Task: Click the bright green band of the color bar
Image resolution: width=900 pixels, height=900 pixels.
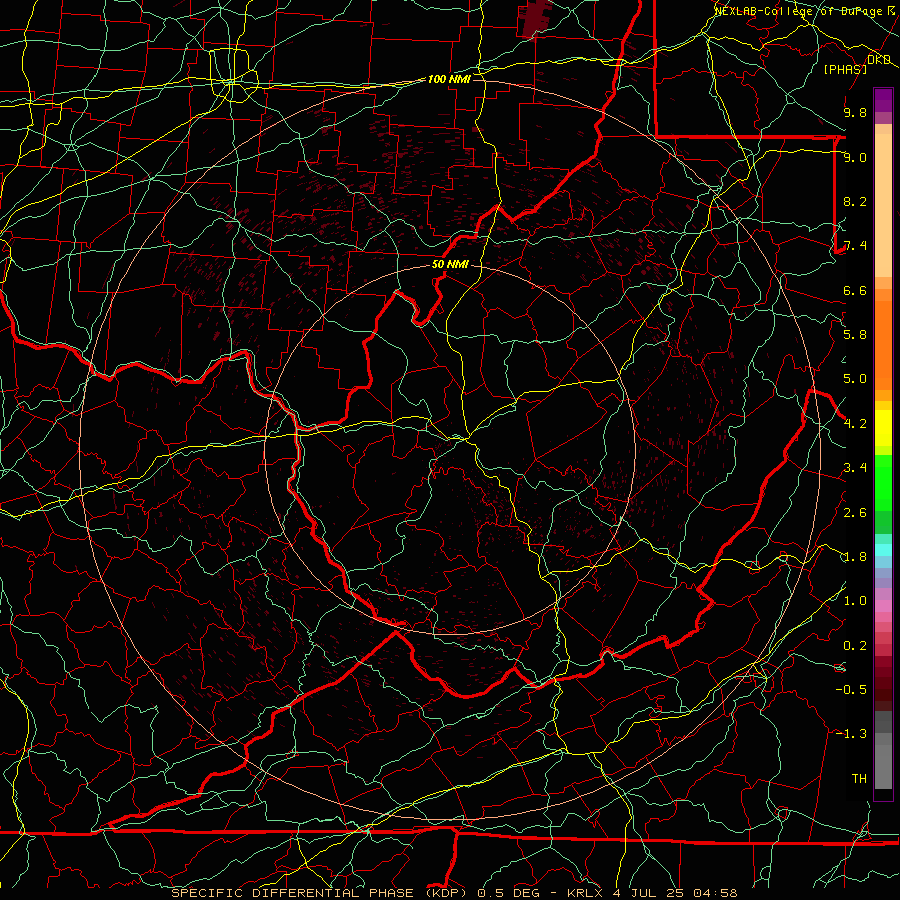Action: [x=883, y=482]
